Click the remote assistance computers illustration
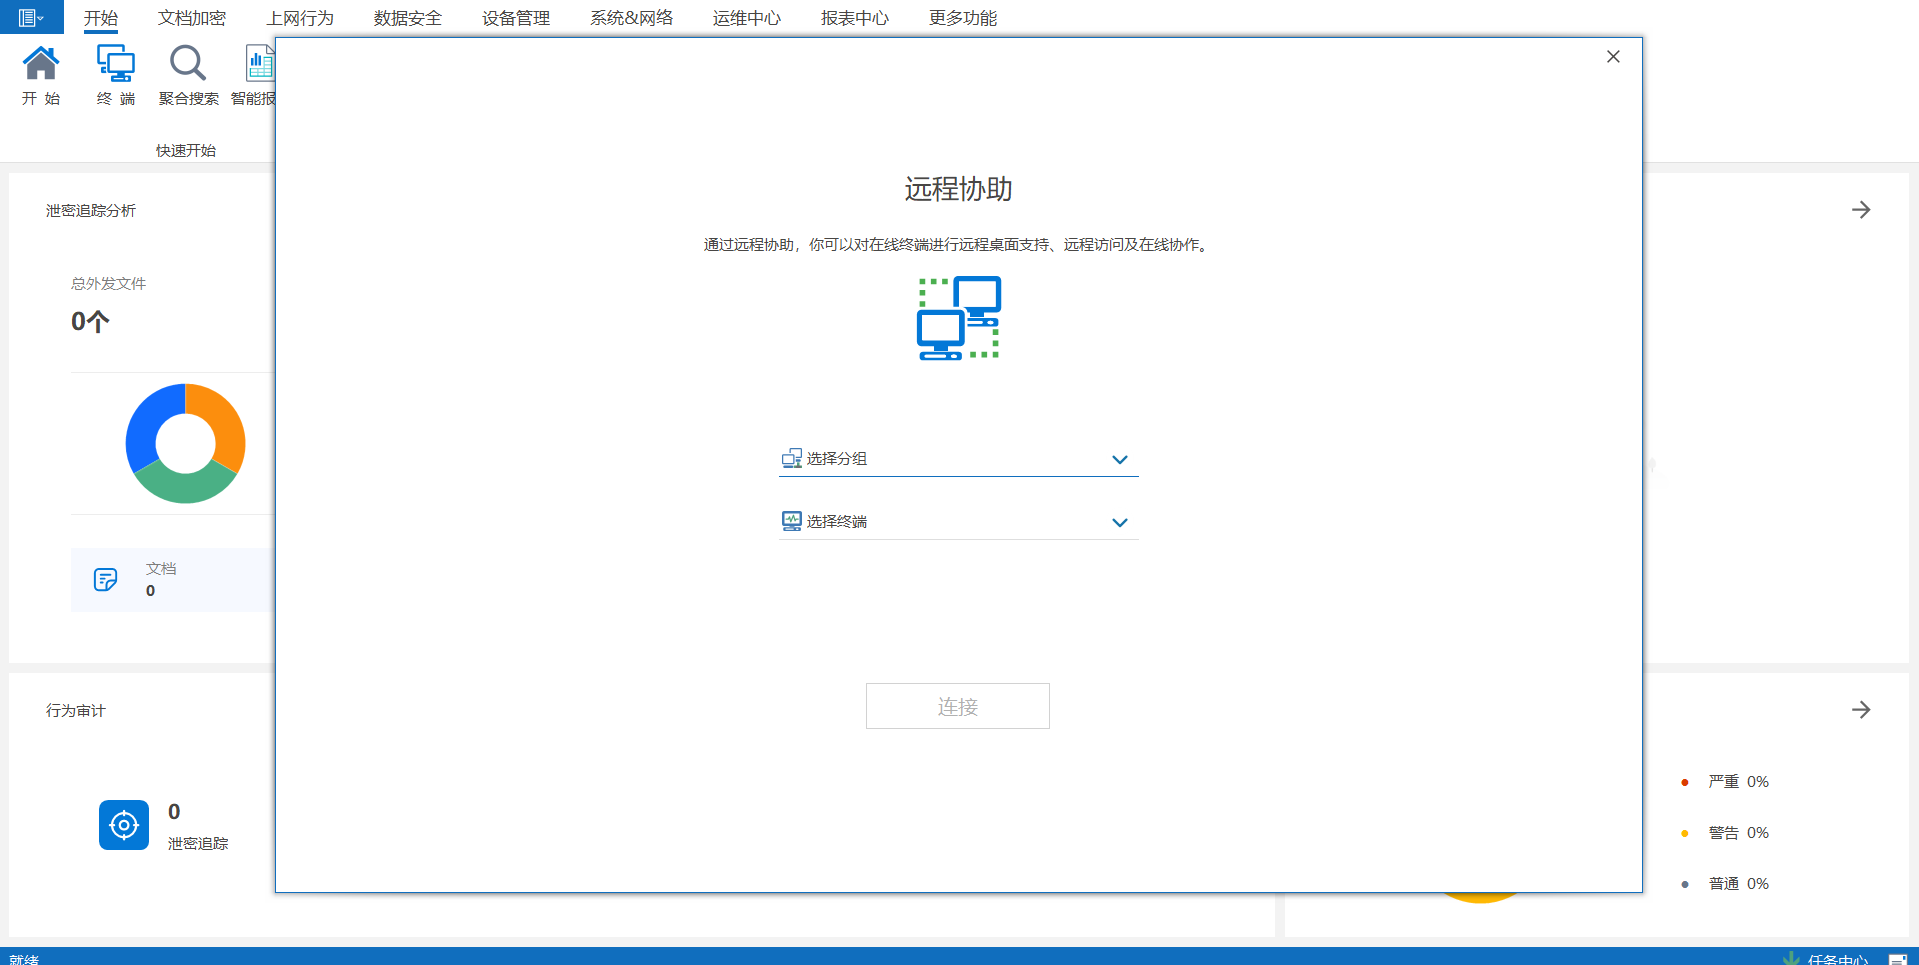Image resolution: width=1919 pixels, height=965 pixels. pos(959,318)
